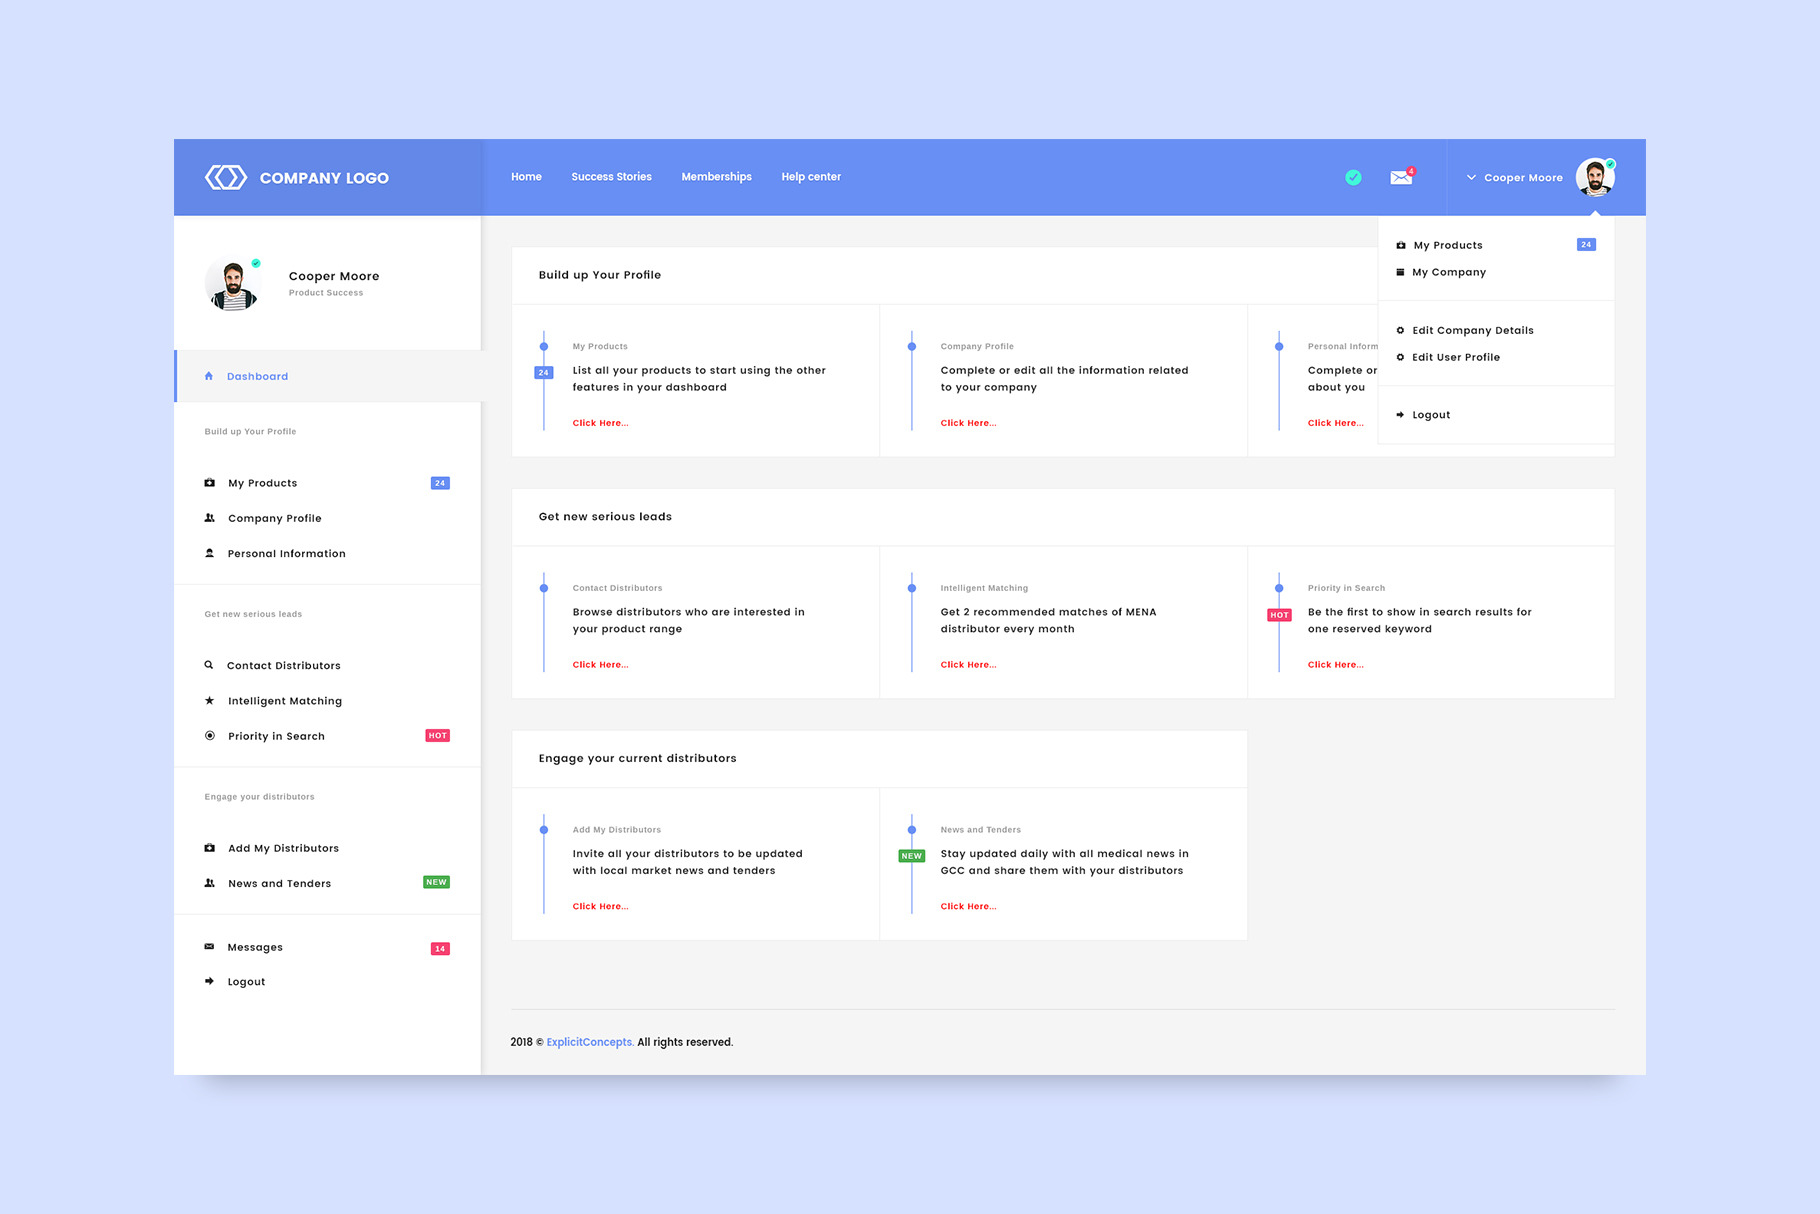Image resolution: width=1820 pixels, height=1214 pixels.
Task: Go to Success Stories in top navigation
Action: coord(611,177)
